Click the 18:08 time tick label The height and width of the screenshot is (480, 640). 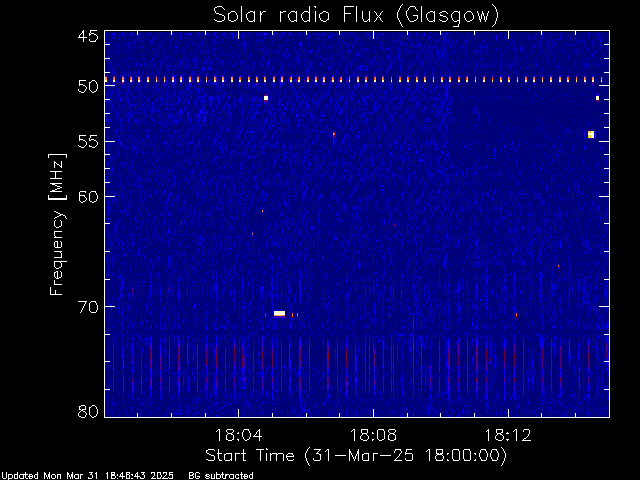tap(373, 435)
